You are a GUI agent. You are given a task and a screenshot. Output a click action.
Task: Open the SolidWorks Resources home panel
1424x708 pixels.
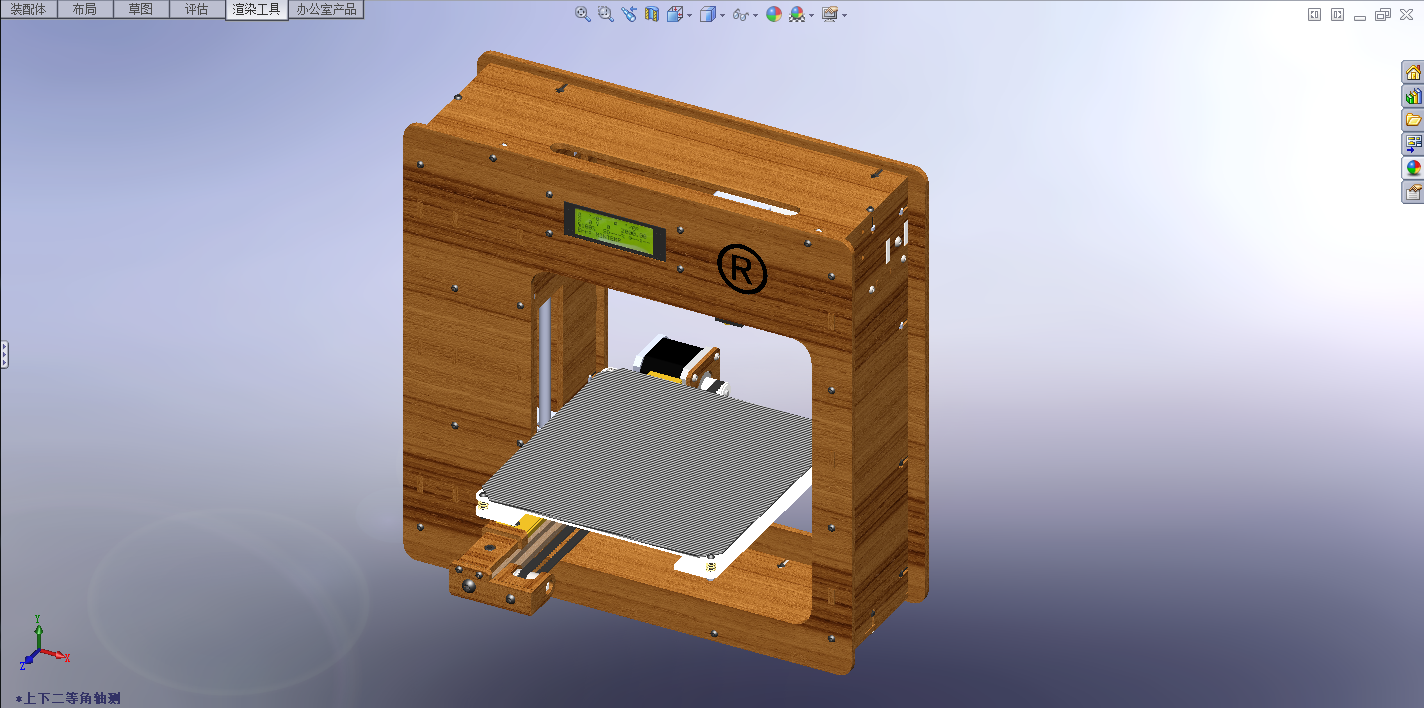(x=1412, y=71)
